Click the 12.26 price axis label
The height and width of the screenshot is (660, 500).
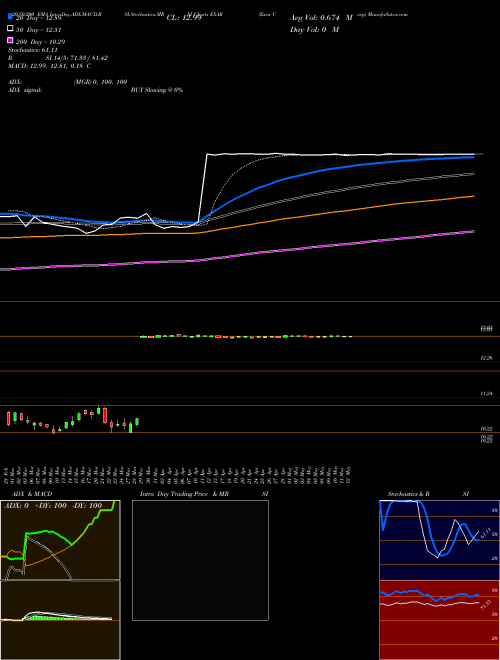click(487, 358)
